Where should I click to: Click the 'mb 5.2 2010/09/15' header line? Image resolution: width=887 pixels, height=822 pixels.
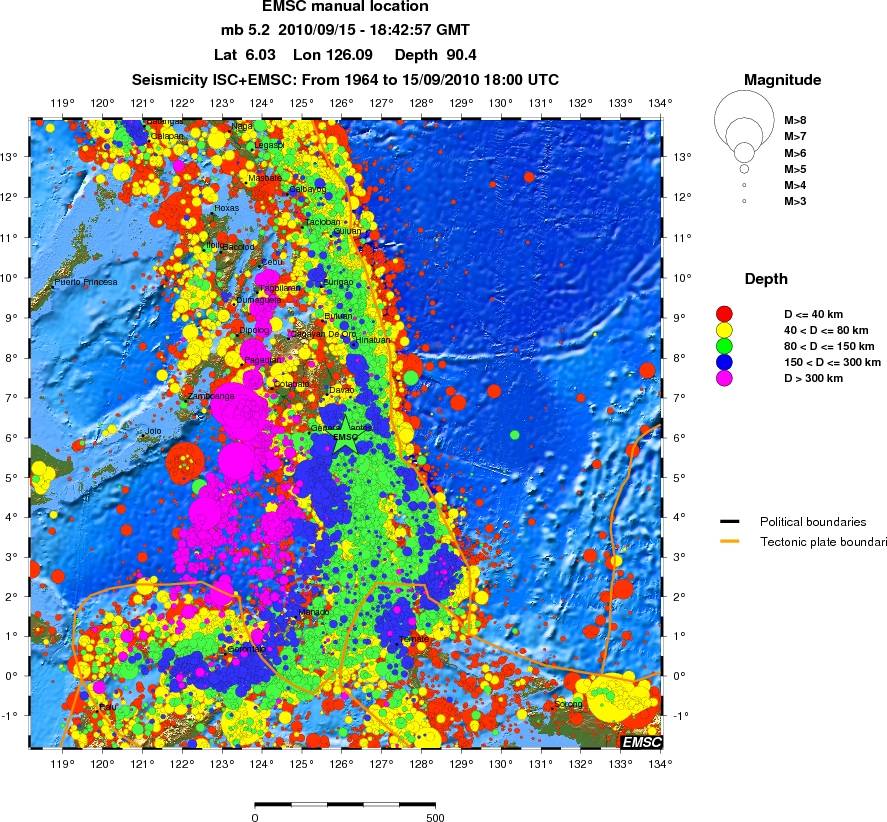(345, 30)
